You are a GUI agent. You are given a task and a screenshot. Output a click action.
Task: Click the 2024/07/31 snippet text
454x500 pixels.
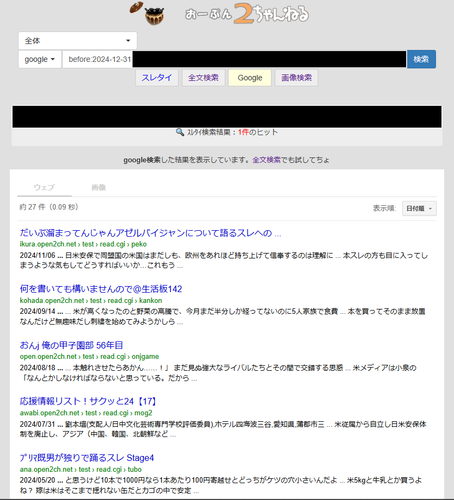click(x=223, y=429)
